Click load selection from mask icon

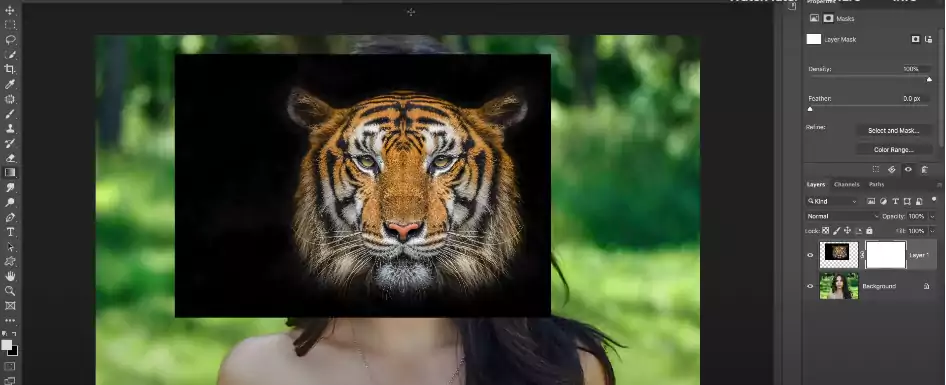pos(876,170)
